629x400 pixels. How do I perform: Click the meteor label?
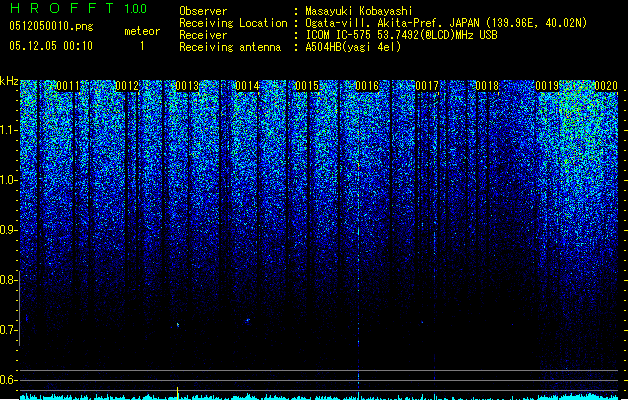tap(142, 31)
